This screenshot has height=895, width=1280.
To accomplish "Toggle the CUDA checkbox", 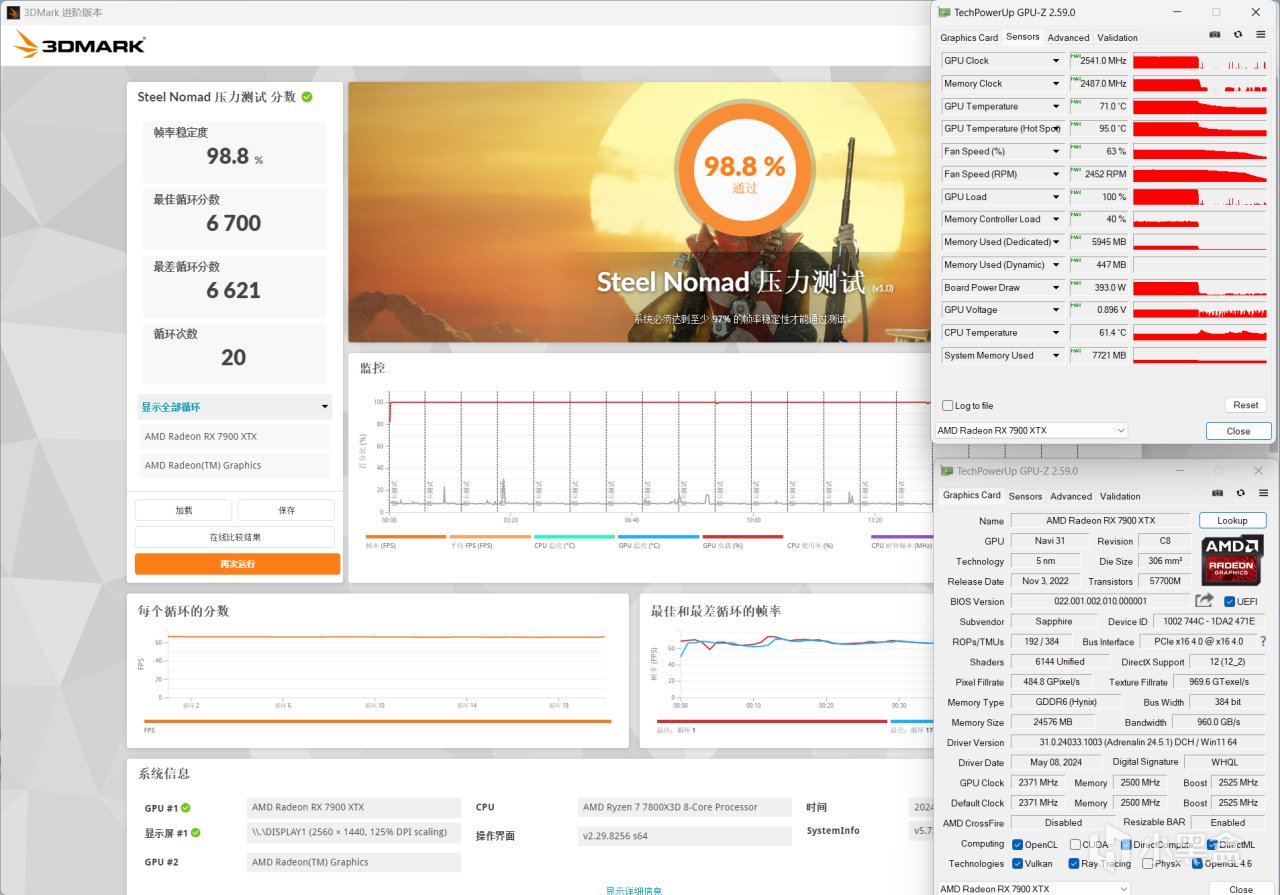I will pos(1074,844).
